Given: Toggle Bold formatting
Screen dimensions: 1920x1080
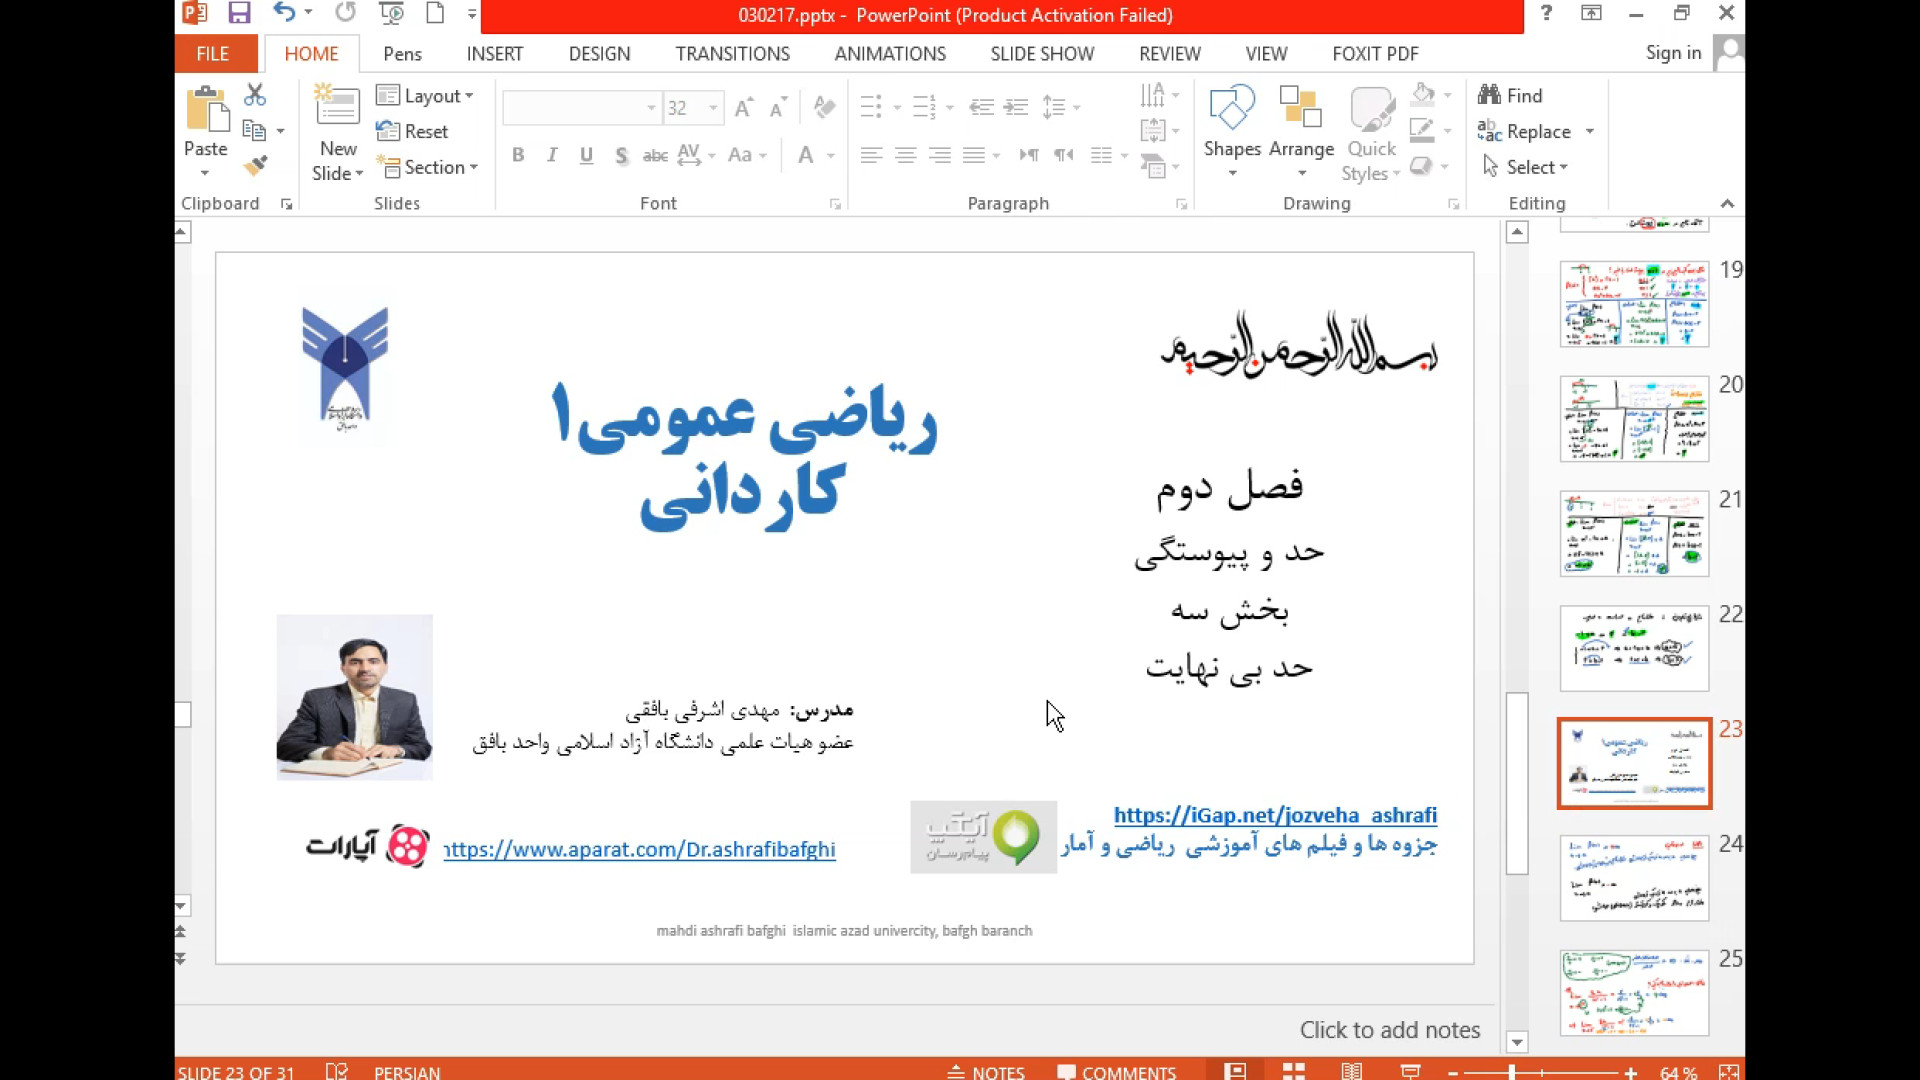Looking at the screenshot, I should (x=518, y=155).
